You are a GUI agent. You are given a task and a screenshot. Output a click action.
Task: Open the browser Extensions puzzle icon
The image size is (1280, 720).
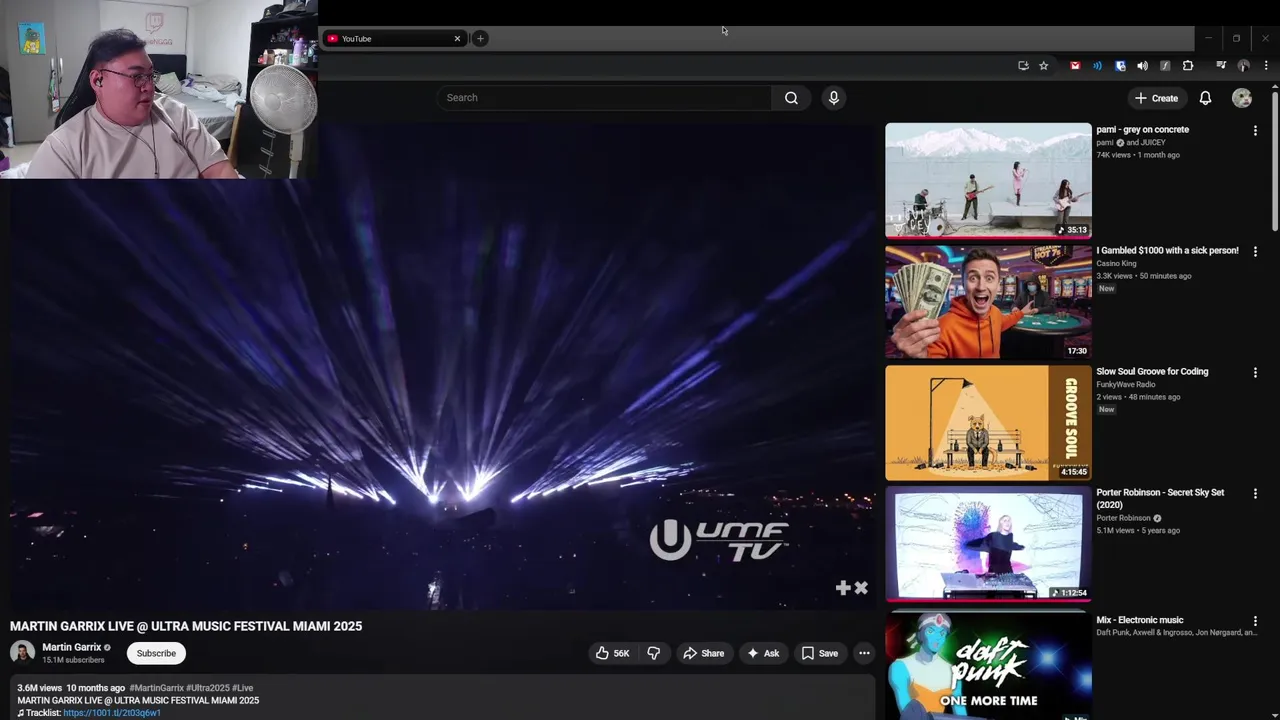1188,66
